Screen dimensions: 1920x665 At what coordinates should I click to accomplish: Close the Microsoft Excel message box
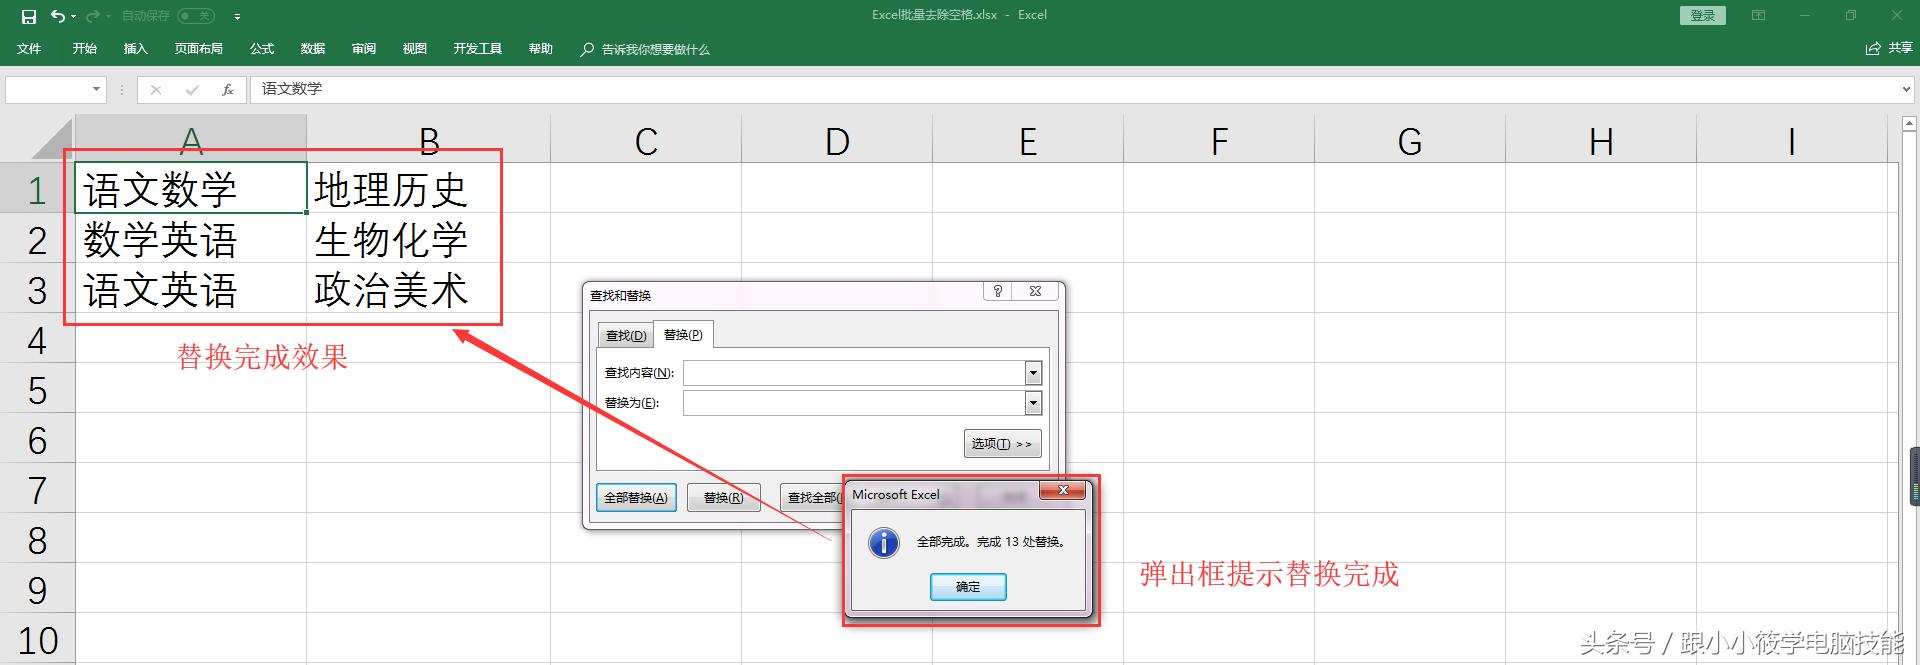(1064, 490)
